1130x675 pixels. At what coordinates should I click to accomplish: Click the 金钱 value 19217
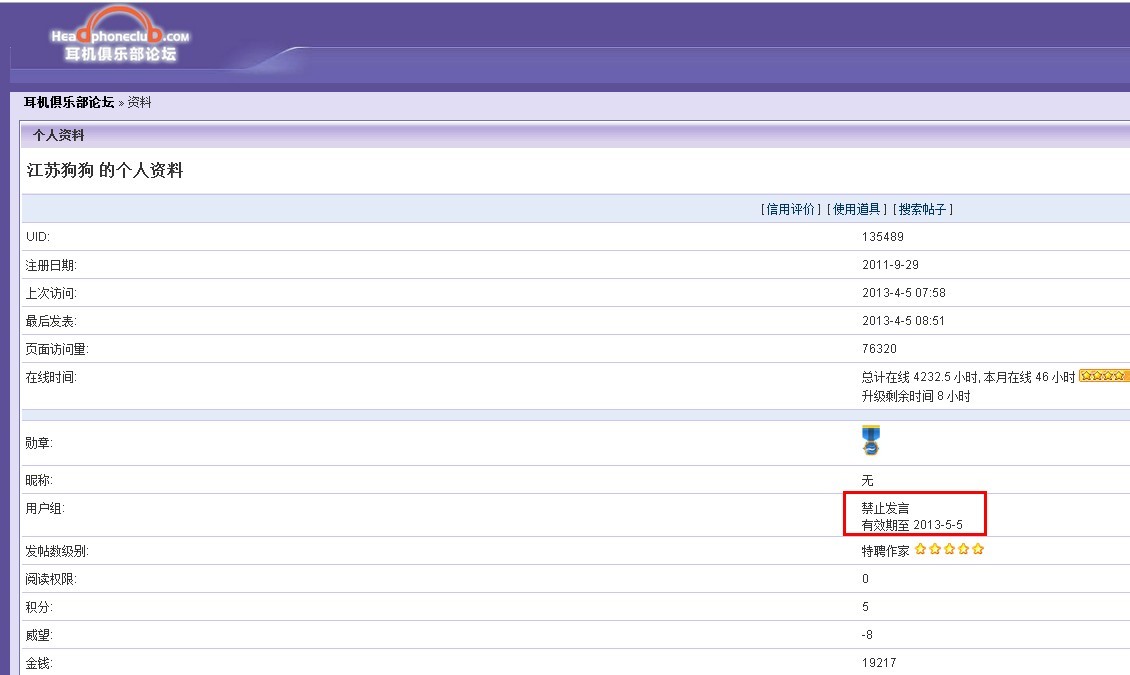[x=879, y=663]
